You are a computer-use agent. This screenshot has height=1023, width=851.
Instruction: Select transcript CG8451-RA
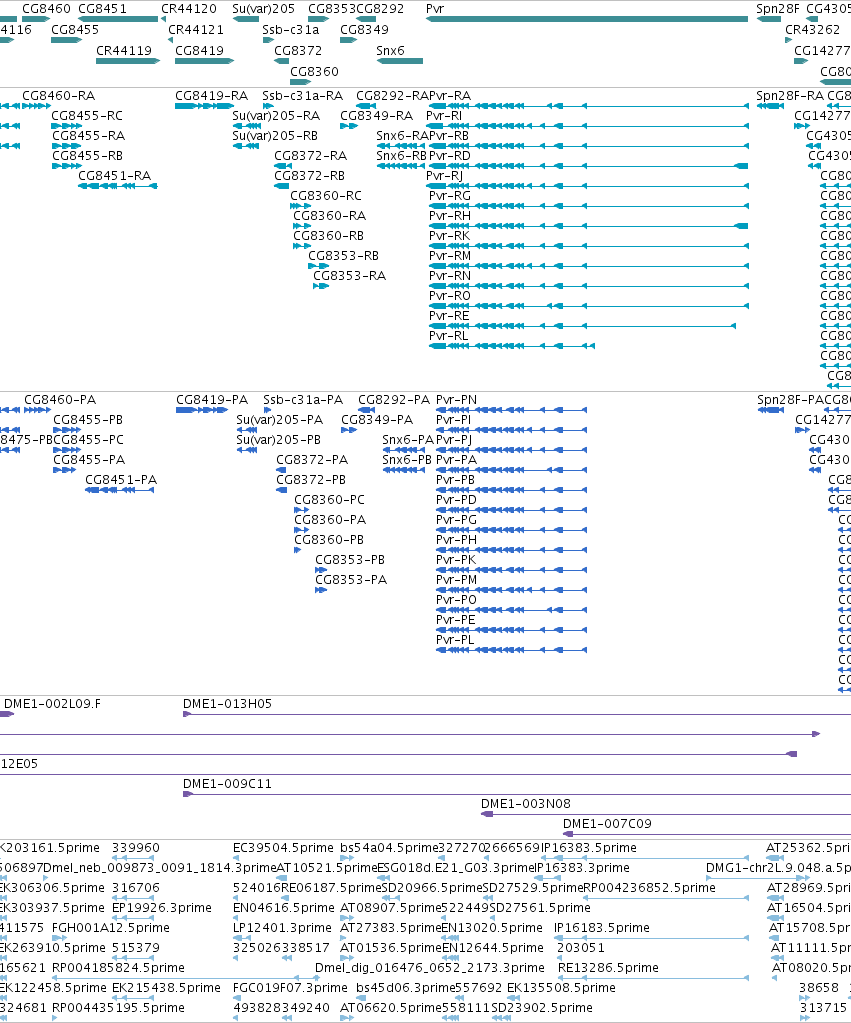[x=114, y=176]
